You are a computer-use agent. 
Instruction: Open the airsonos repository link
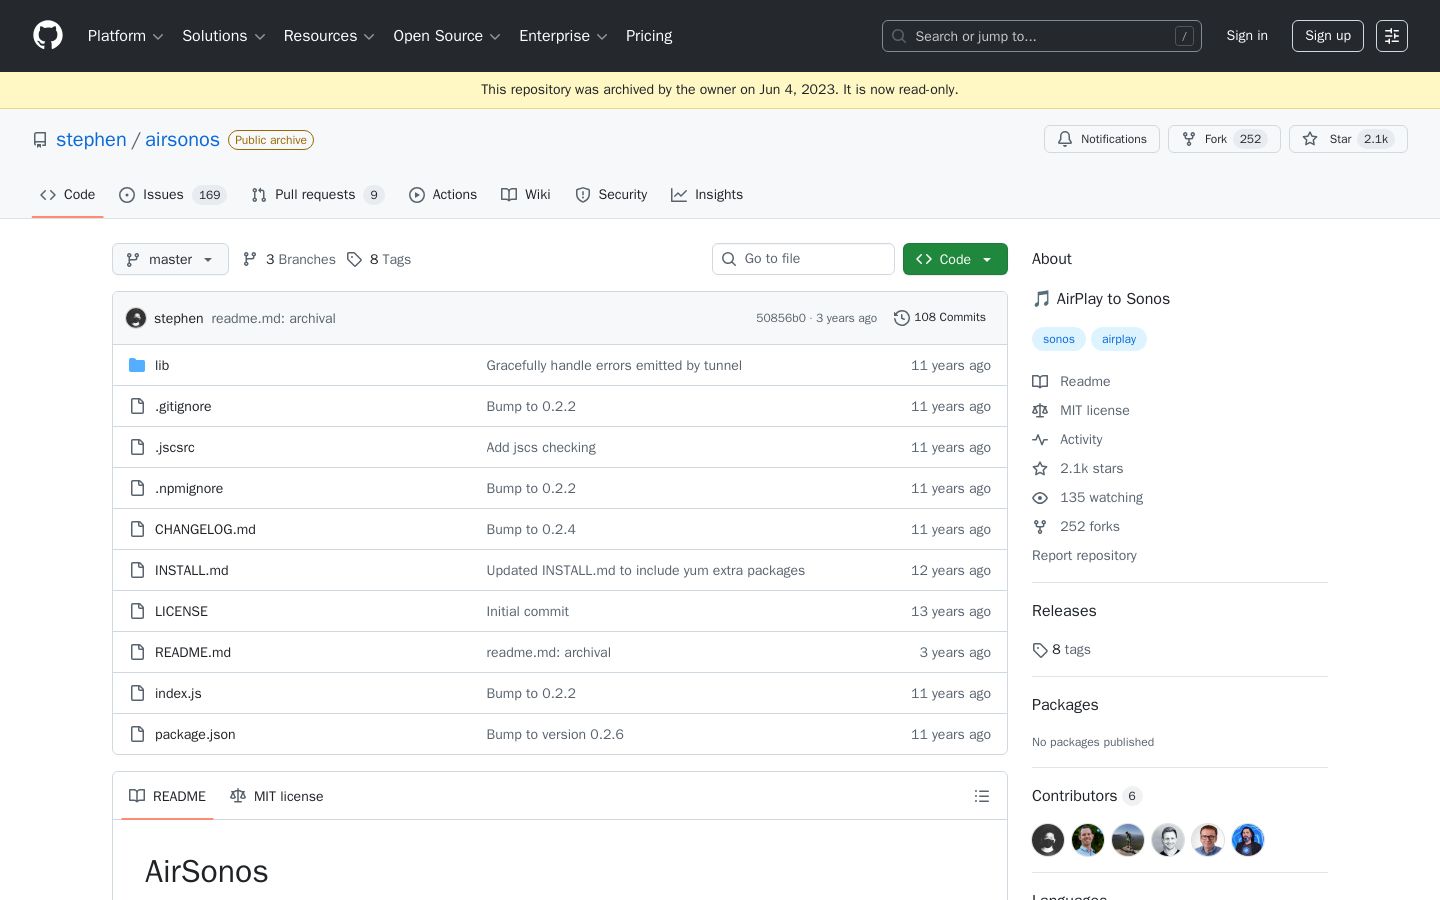click(182, 140)
